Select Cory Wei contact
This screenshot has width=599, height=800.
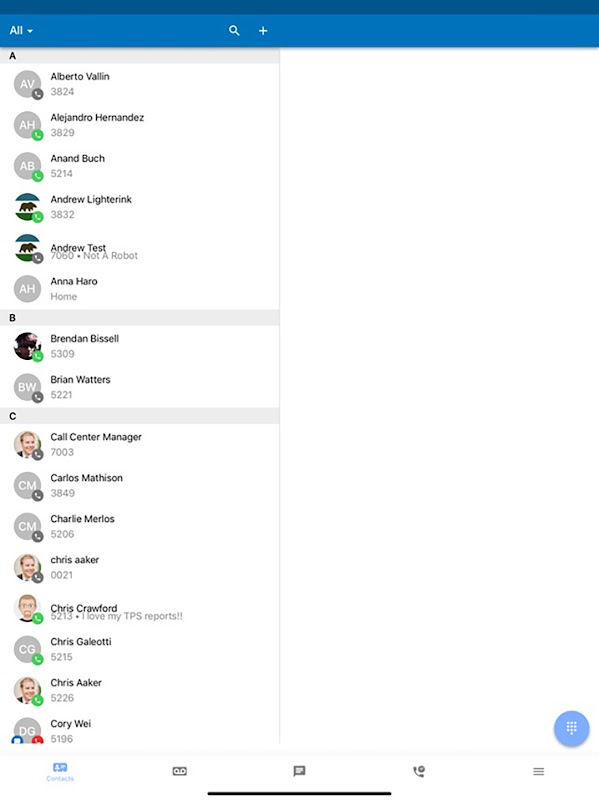tap(139, 729)
